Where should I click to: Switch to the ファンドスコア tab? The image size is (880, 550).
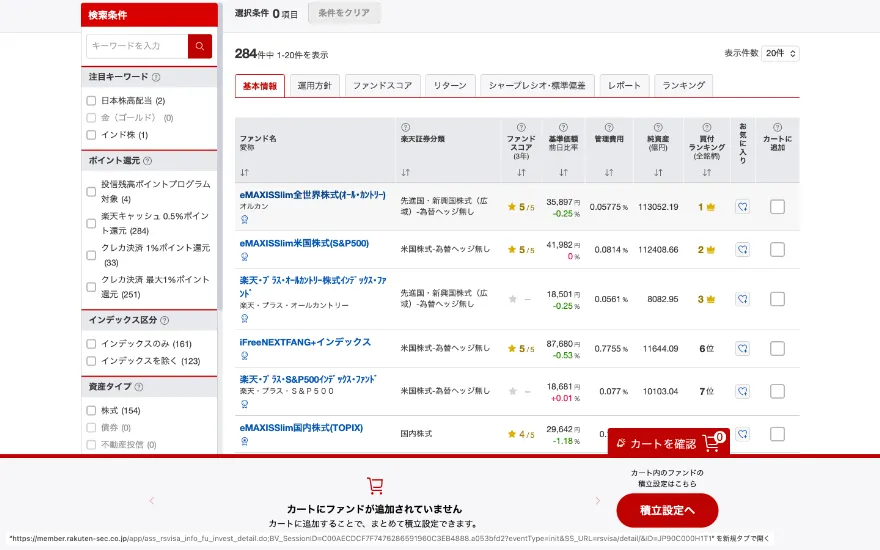pyautogui.click(x=382, y=86)
